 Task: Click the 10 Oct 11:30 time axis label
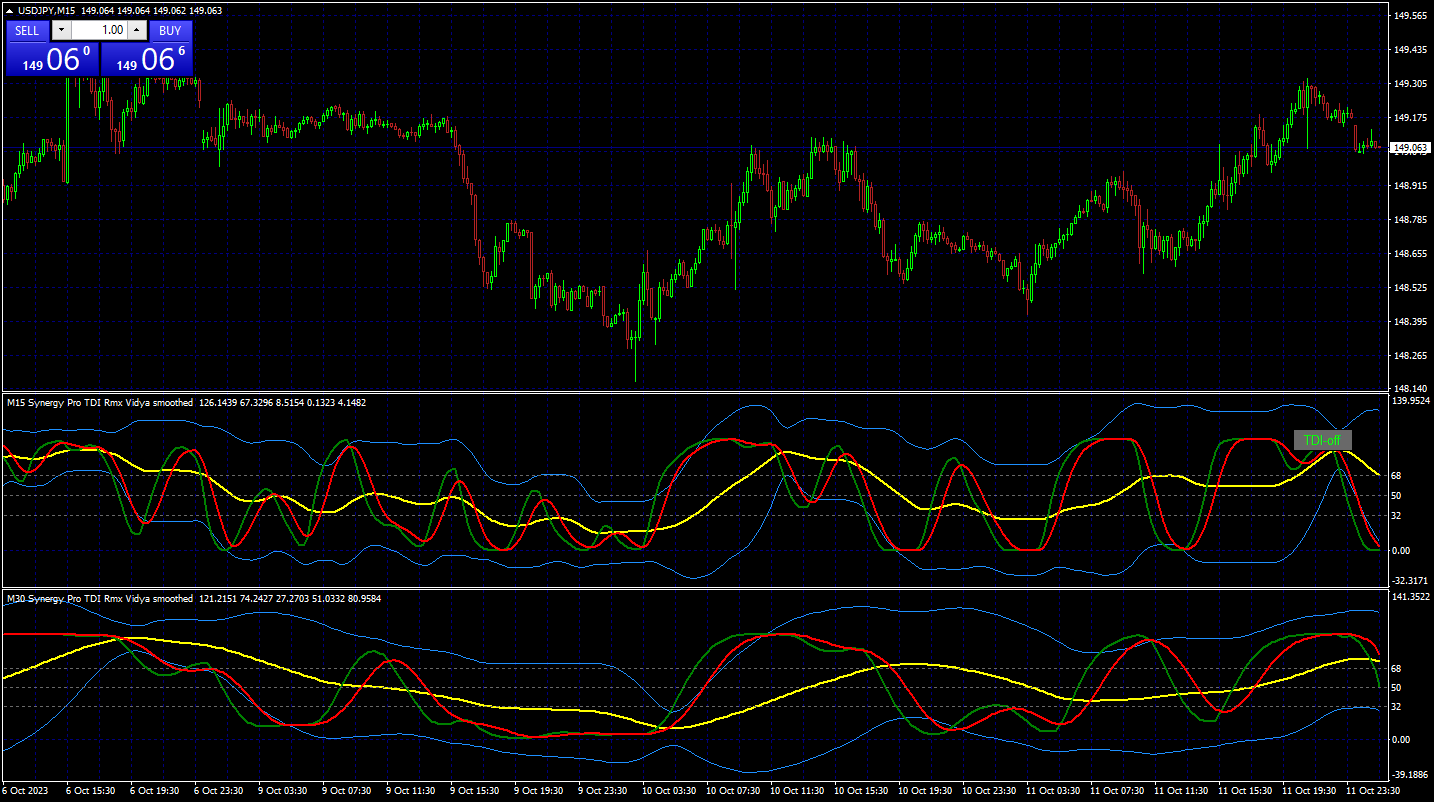click(x=796, y=790)
